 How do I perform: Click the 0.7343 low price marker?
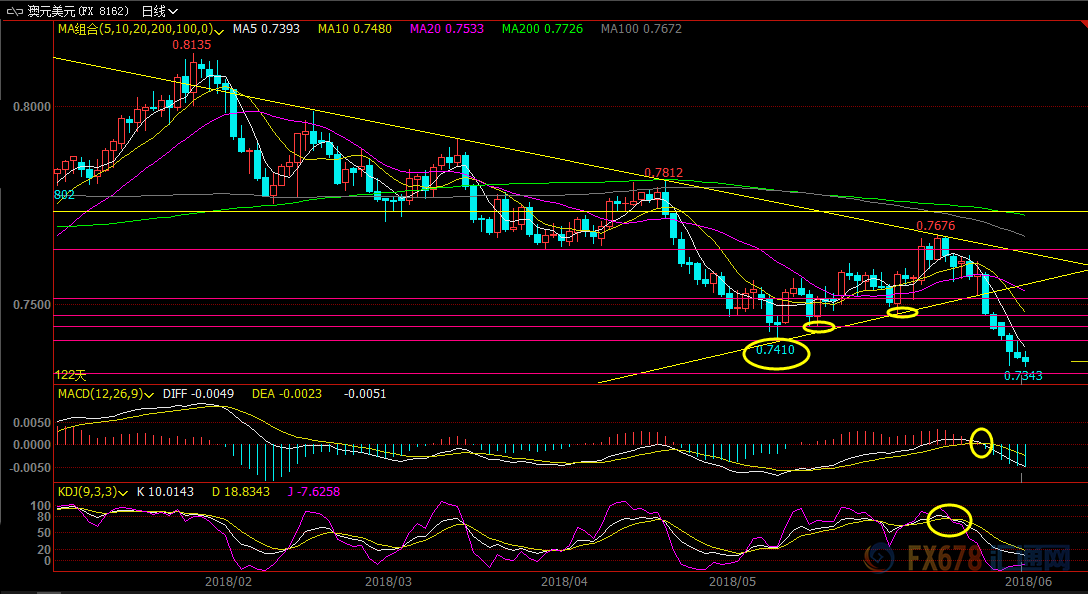pos(1023,376)
